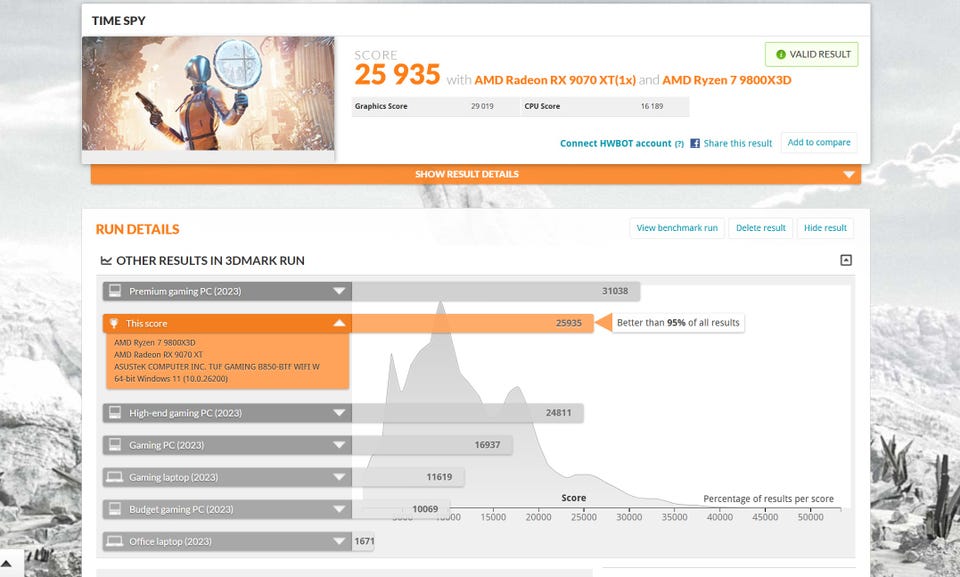Image resolution: width=960 pixels, height=577 pixels.
Task: Click the Percentage of results per score label
Action: click(768, 499)
